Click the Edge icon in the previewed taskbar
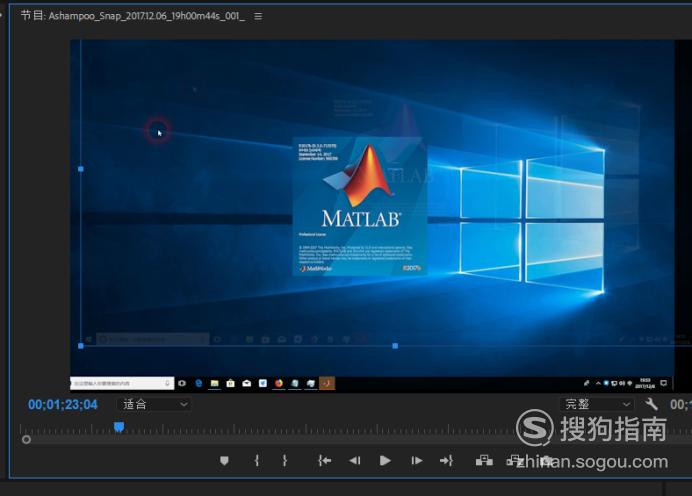 pos(199,383)
